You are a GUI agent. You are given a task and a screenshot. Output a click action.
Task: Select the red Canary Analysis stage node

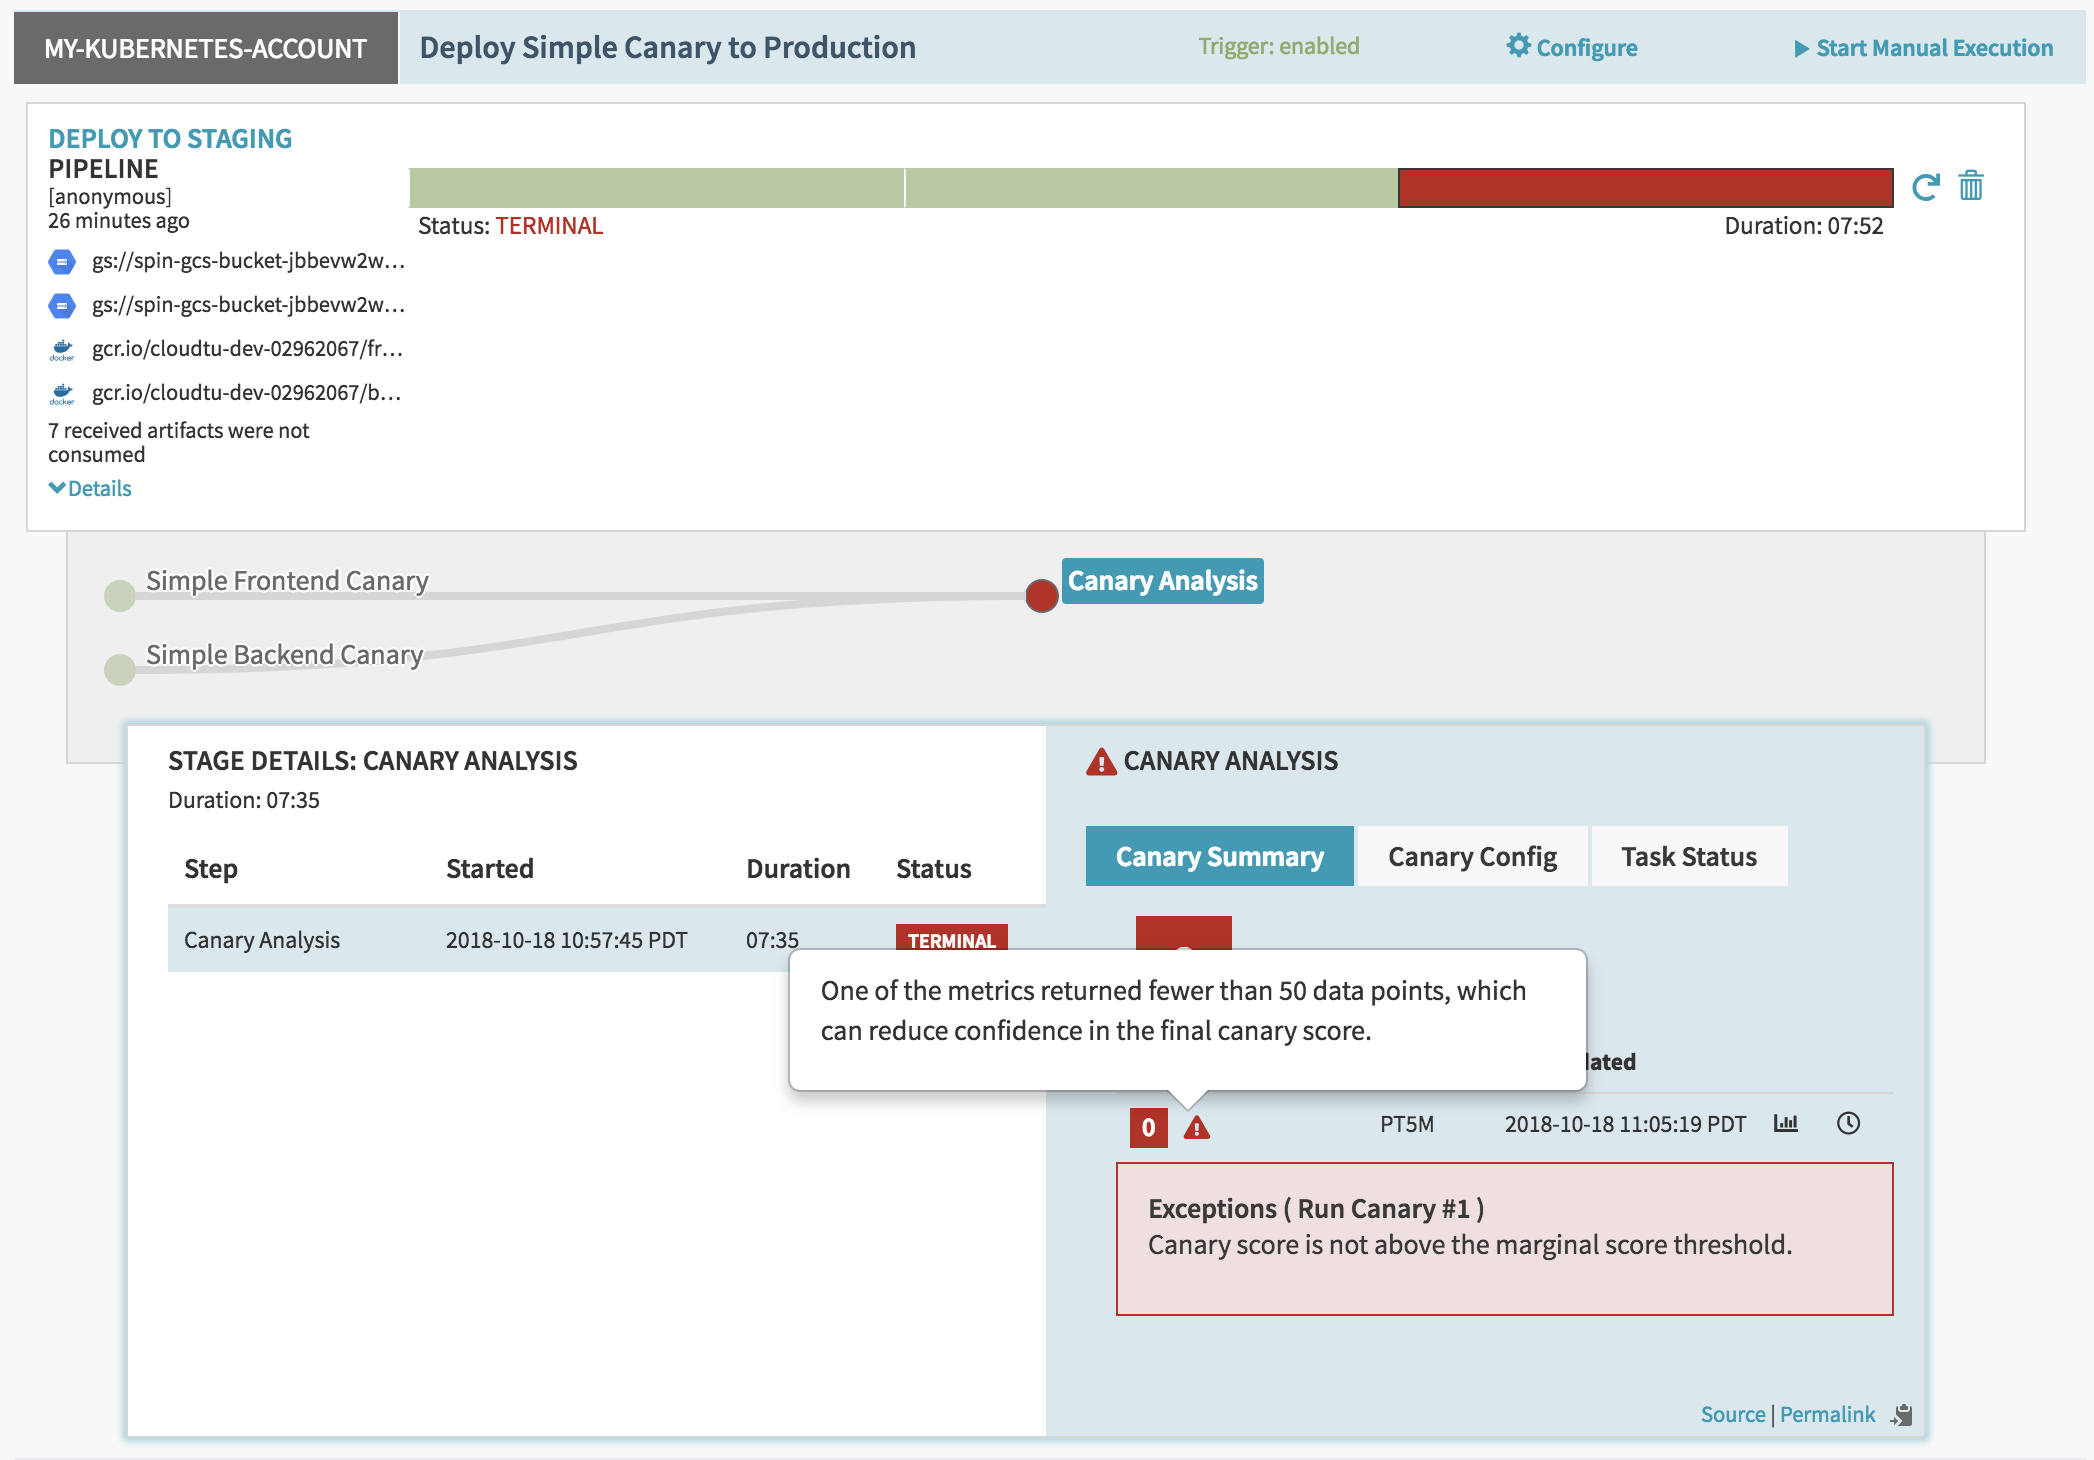click(1042, 596)
